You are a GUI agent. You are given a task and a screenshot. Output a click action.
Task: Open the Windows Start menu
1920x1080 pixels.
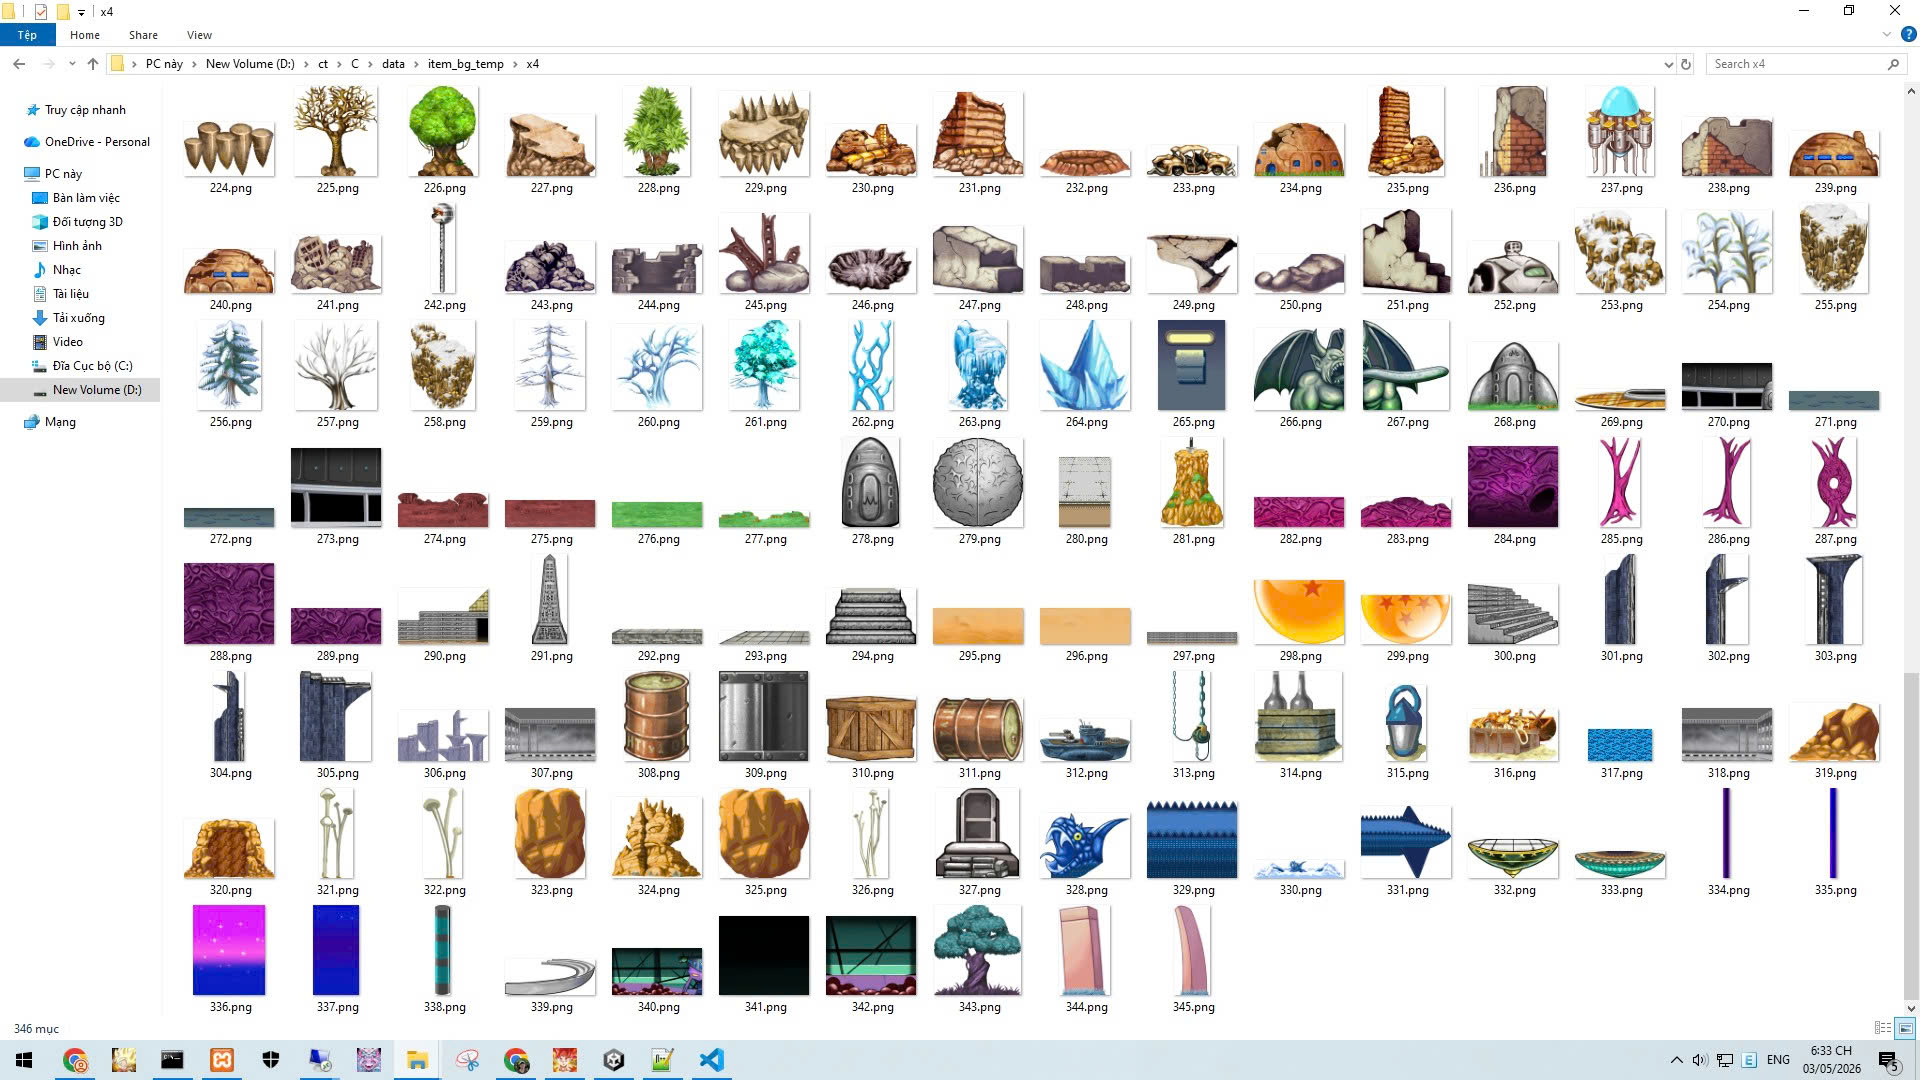pos(24,1060)
